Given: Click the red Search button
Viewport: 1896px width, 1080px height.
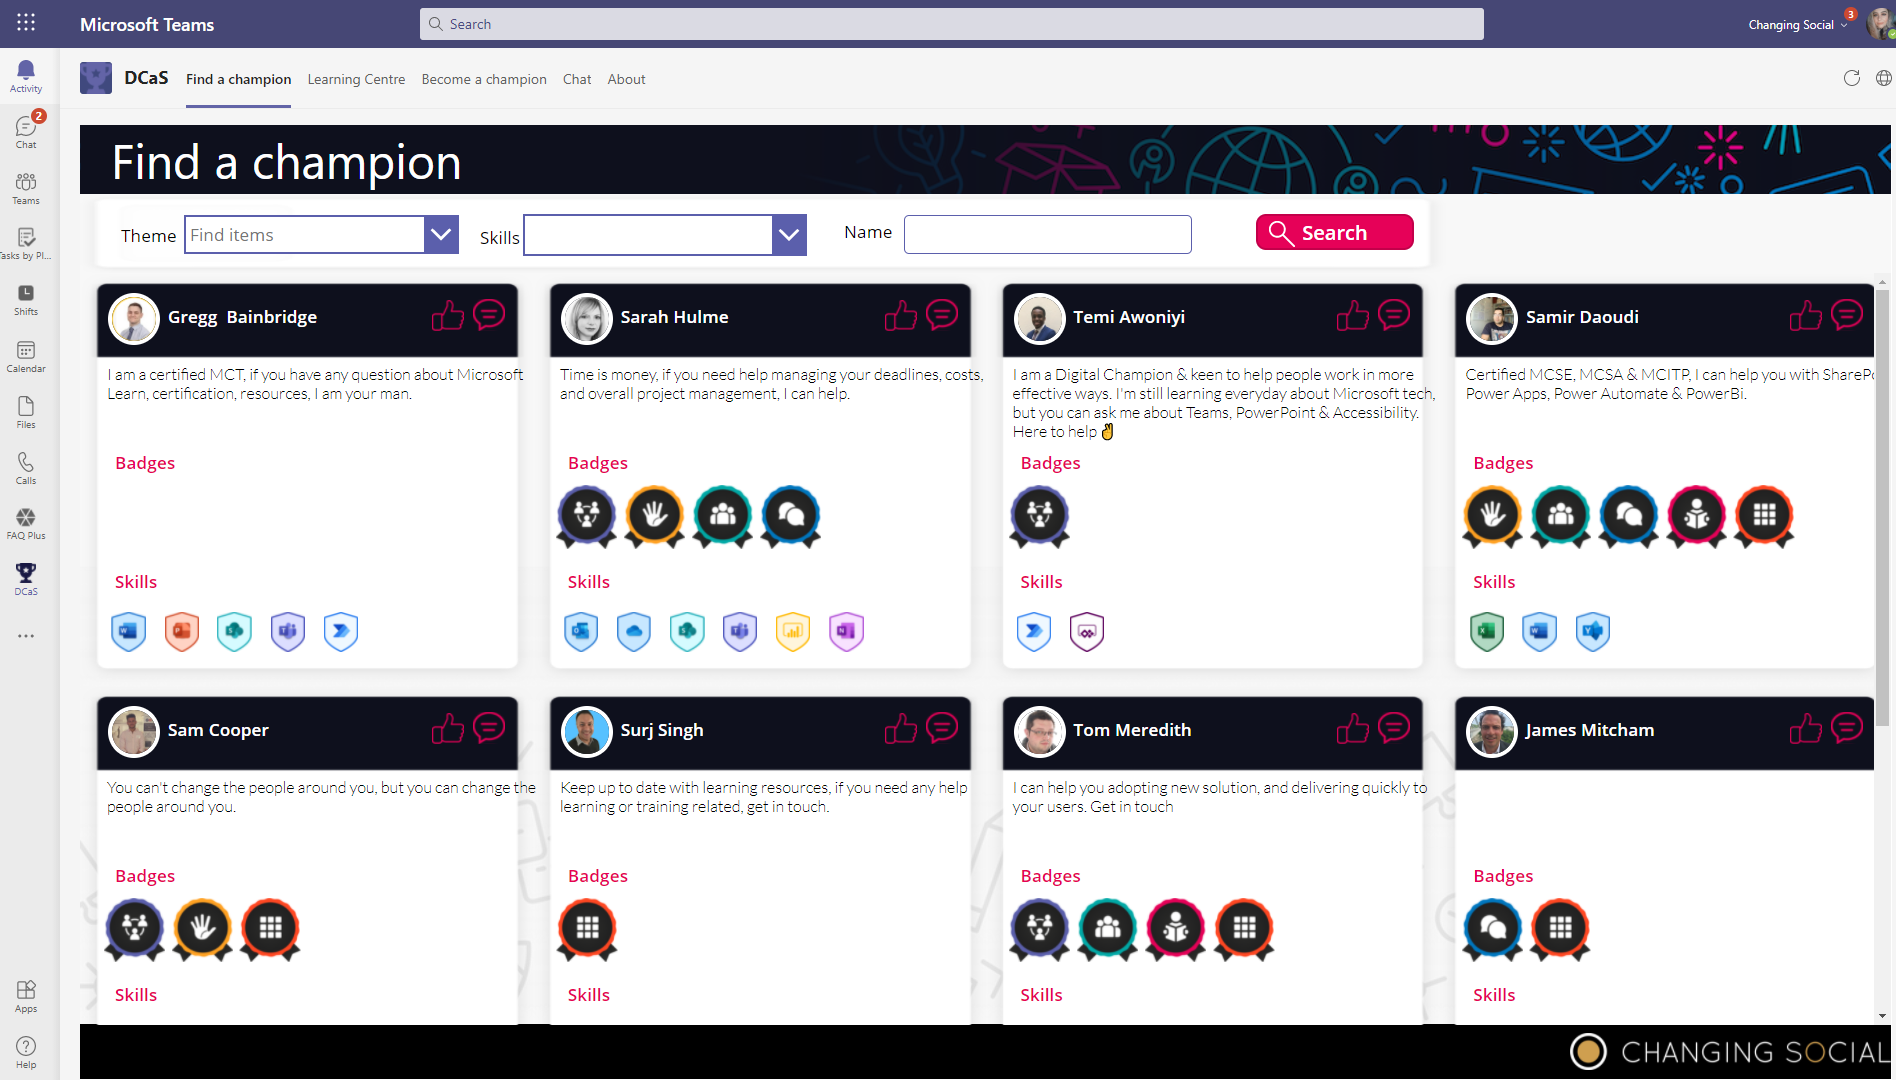Looking at the screenshot, I should tap(1334, 232).
